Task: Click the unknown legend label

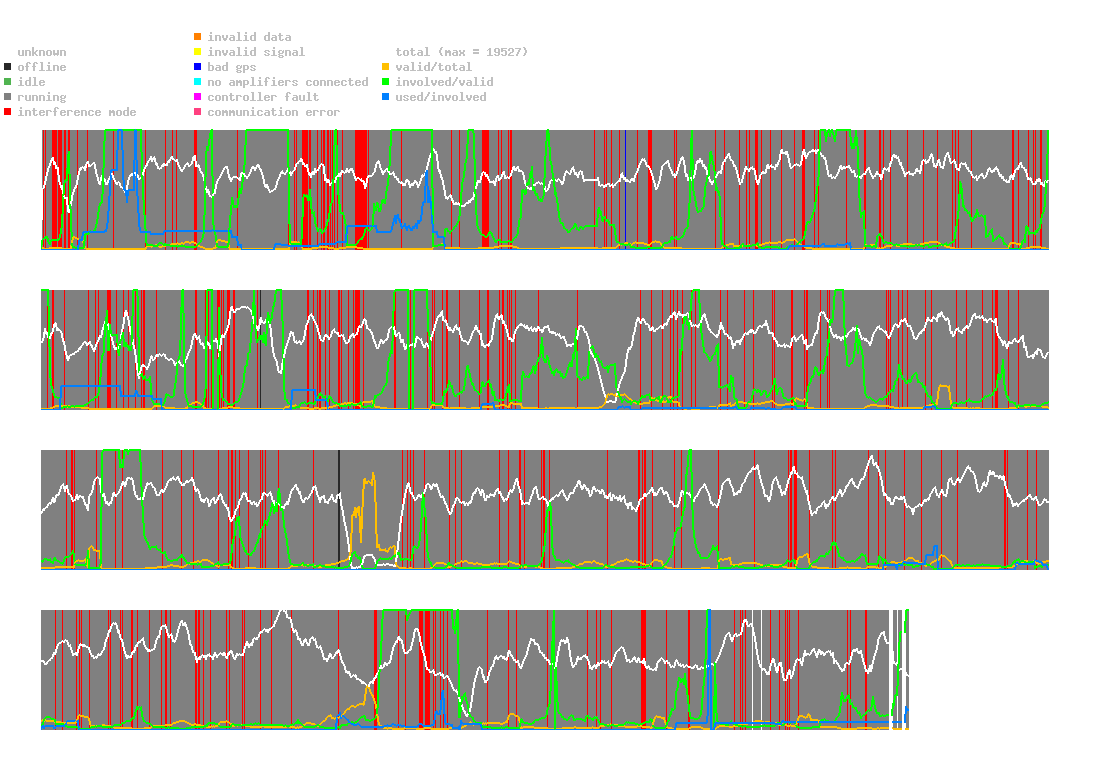Action: click(42, 52)
